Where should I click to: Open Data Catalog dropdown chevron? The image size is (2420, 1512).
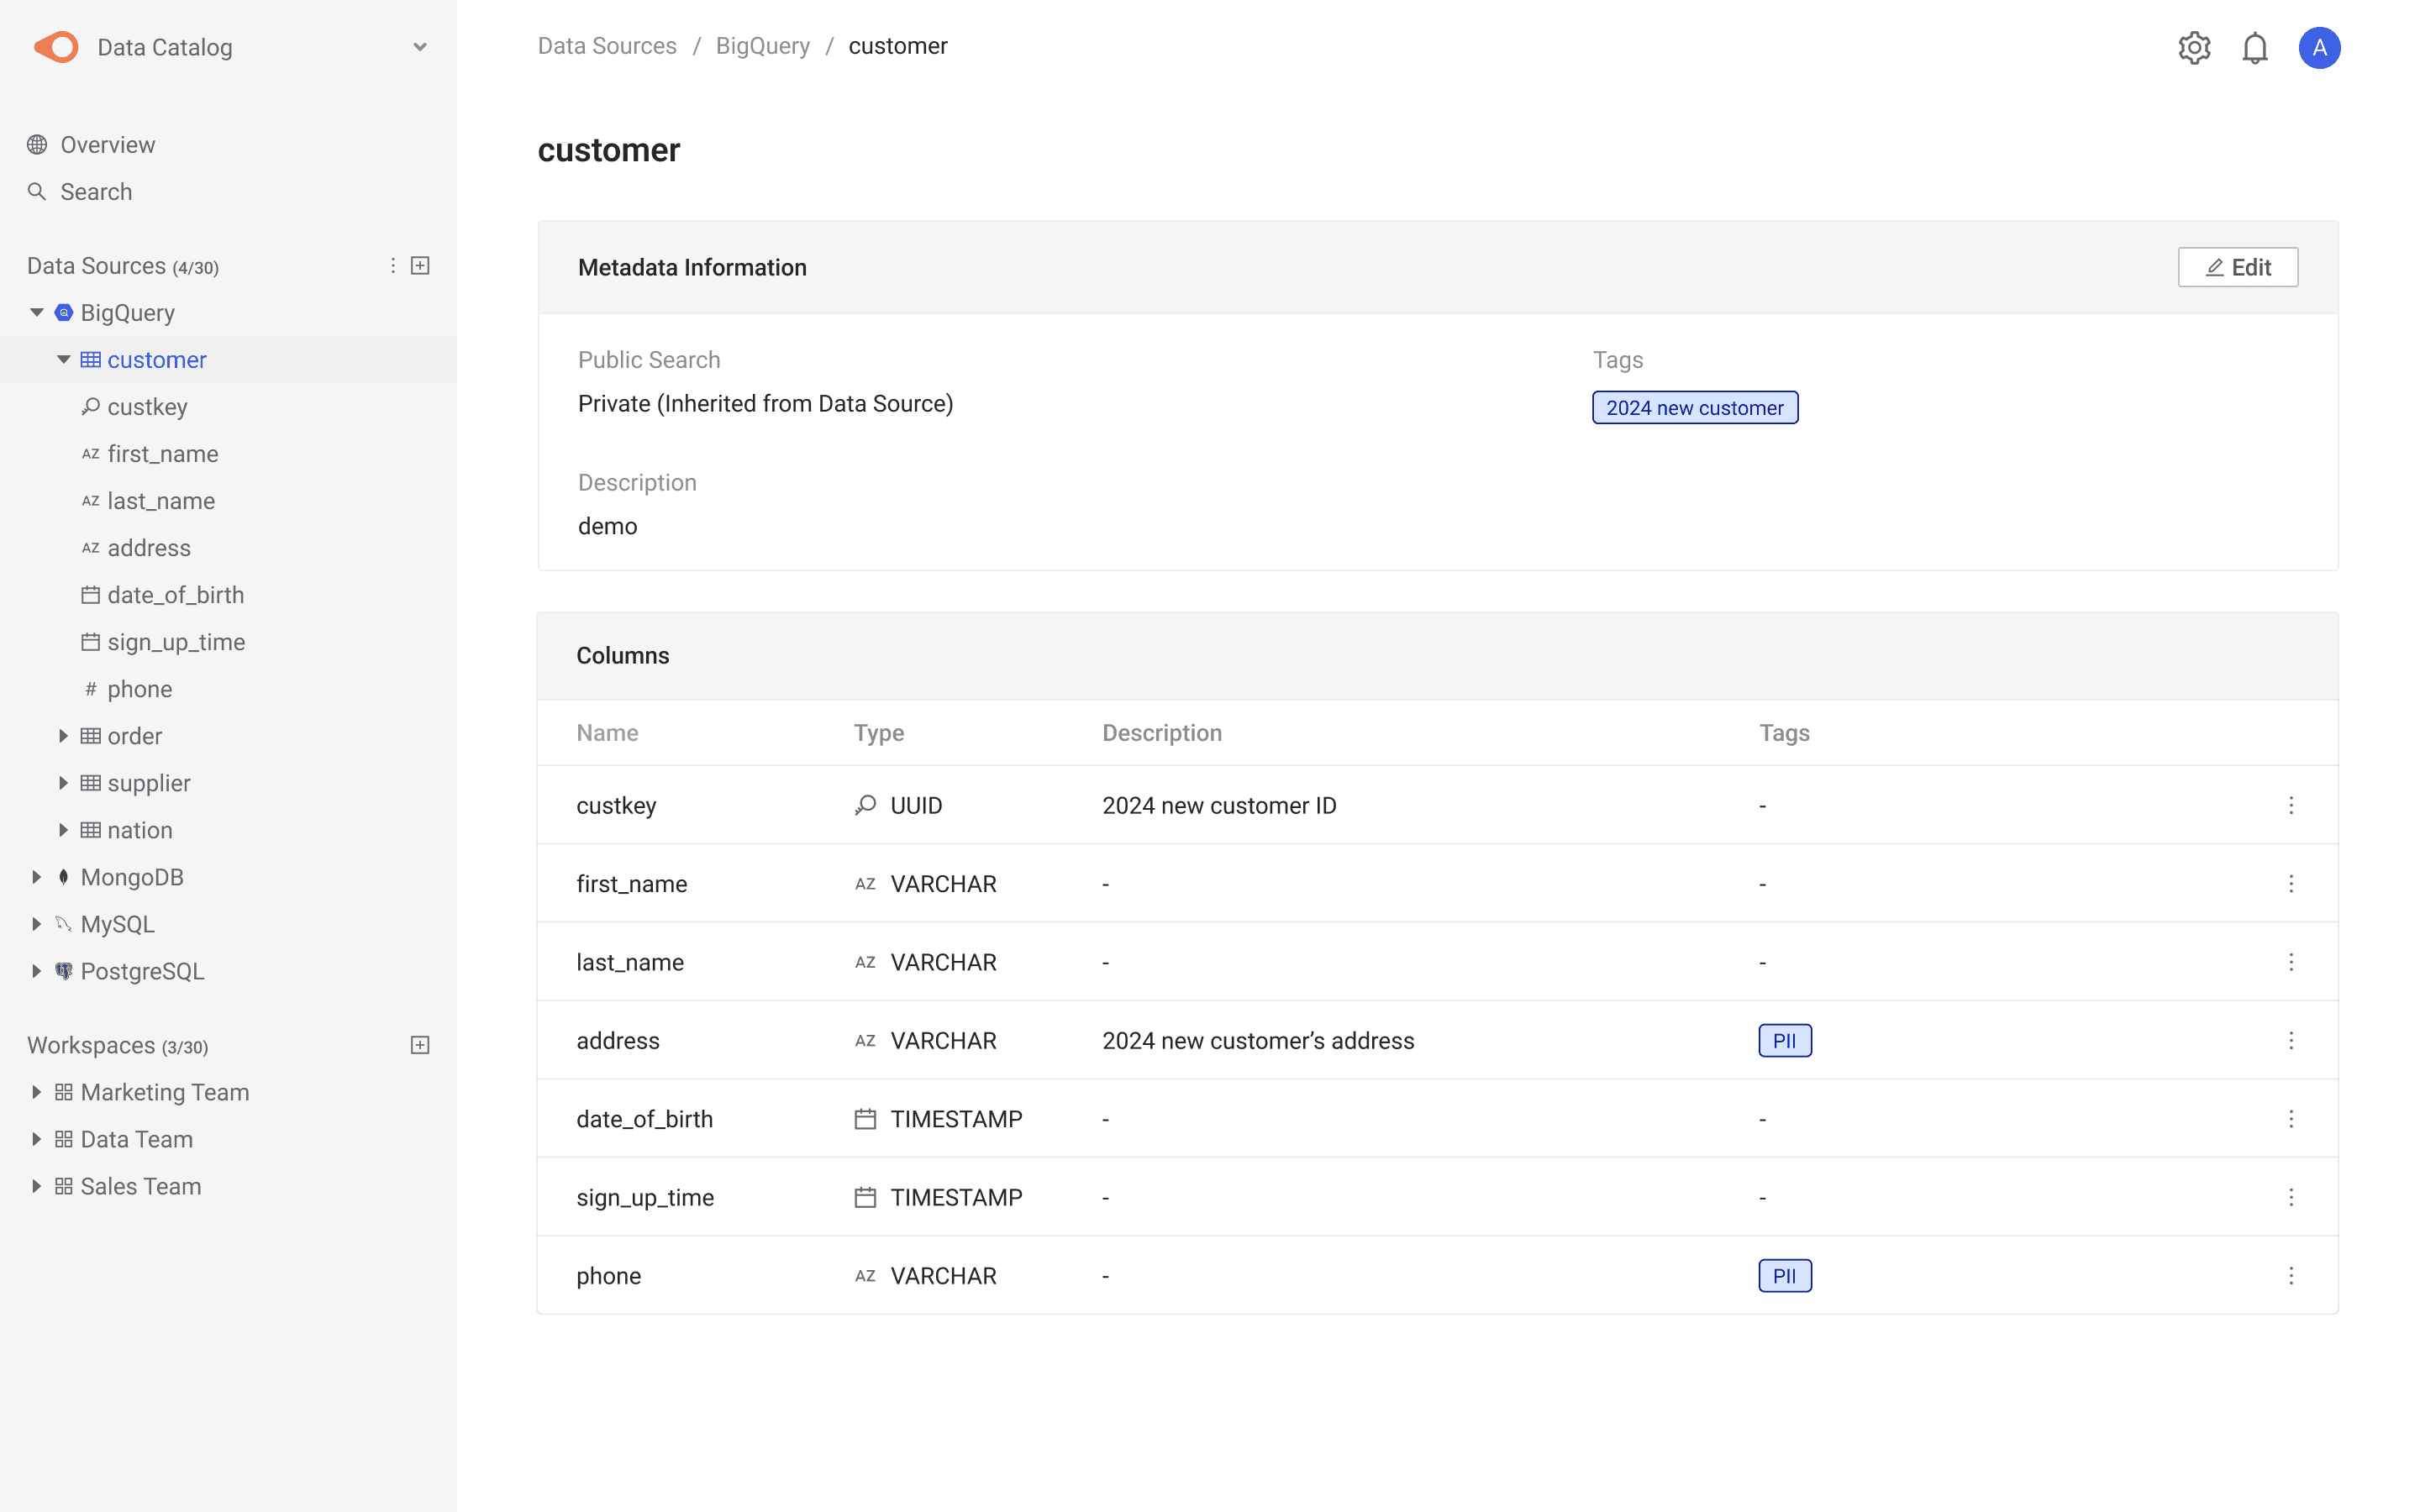[420, 47]
